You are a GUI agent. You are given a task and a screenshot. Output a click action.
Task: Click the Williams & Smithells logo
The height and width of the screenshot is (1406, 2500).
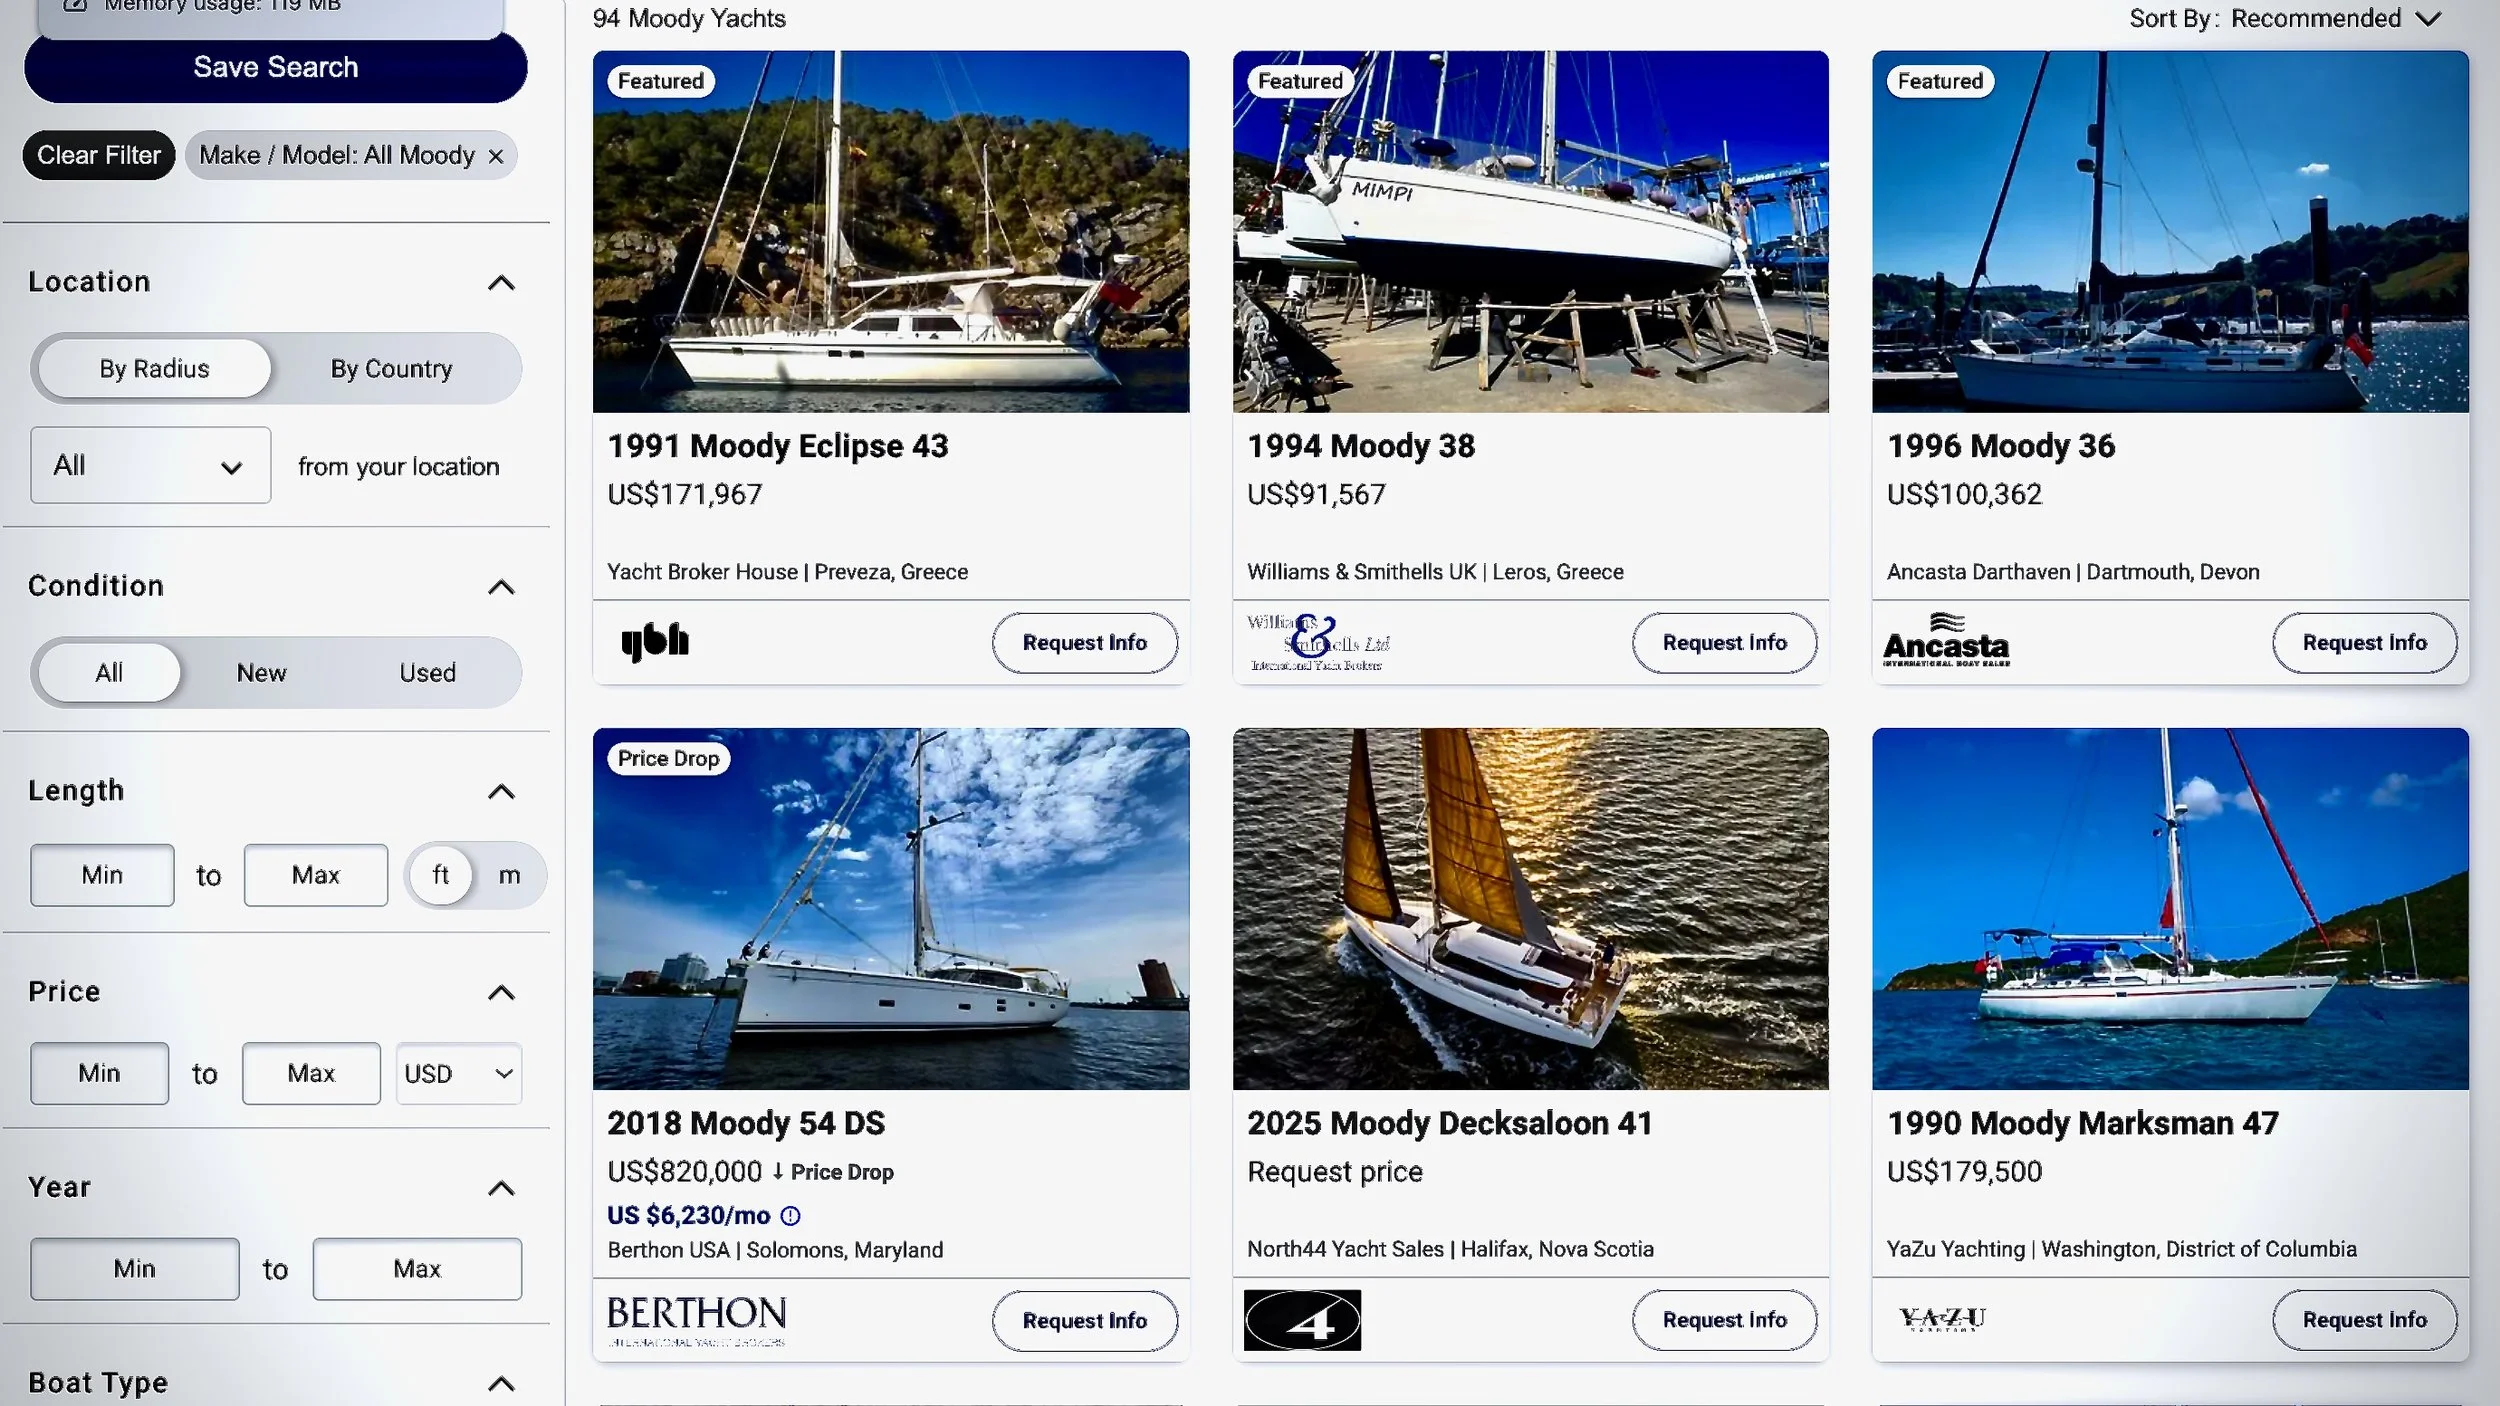(1318, 641)
